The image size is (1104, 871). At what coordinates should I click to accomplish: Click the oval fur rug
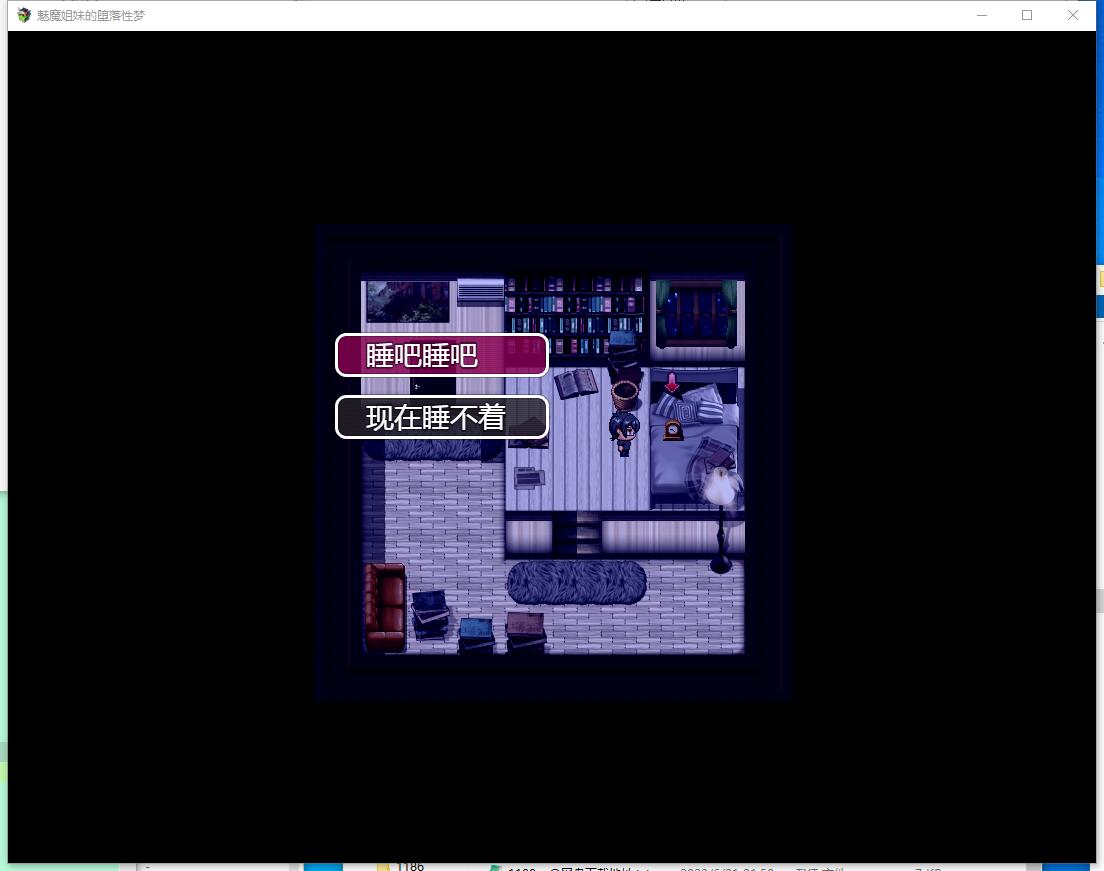coord(576,581)
